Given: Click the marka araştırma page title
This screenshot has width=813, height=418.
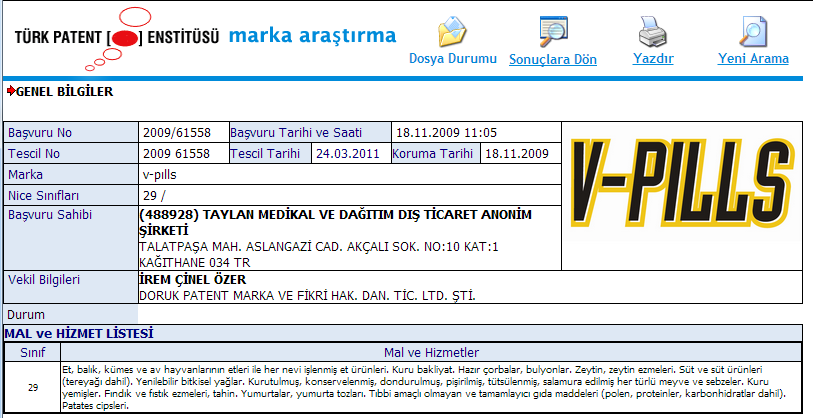Looking at the screenshot, I should point(312,37).
